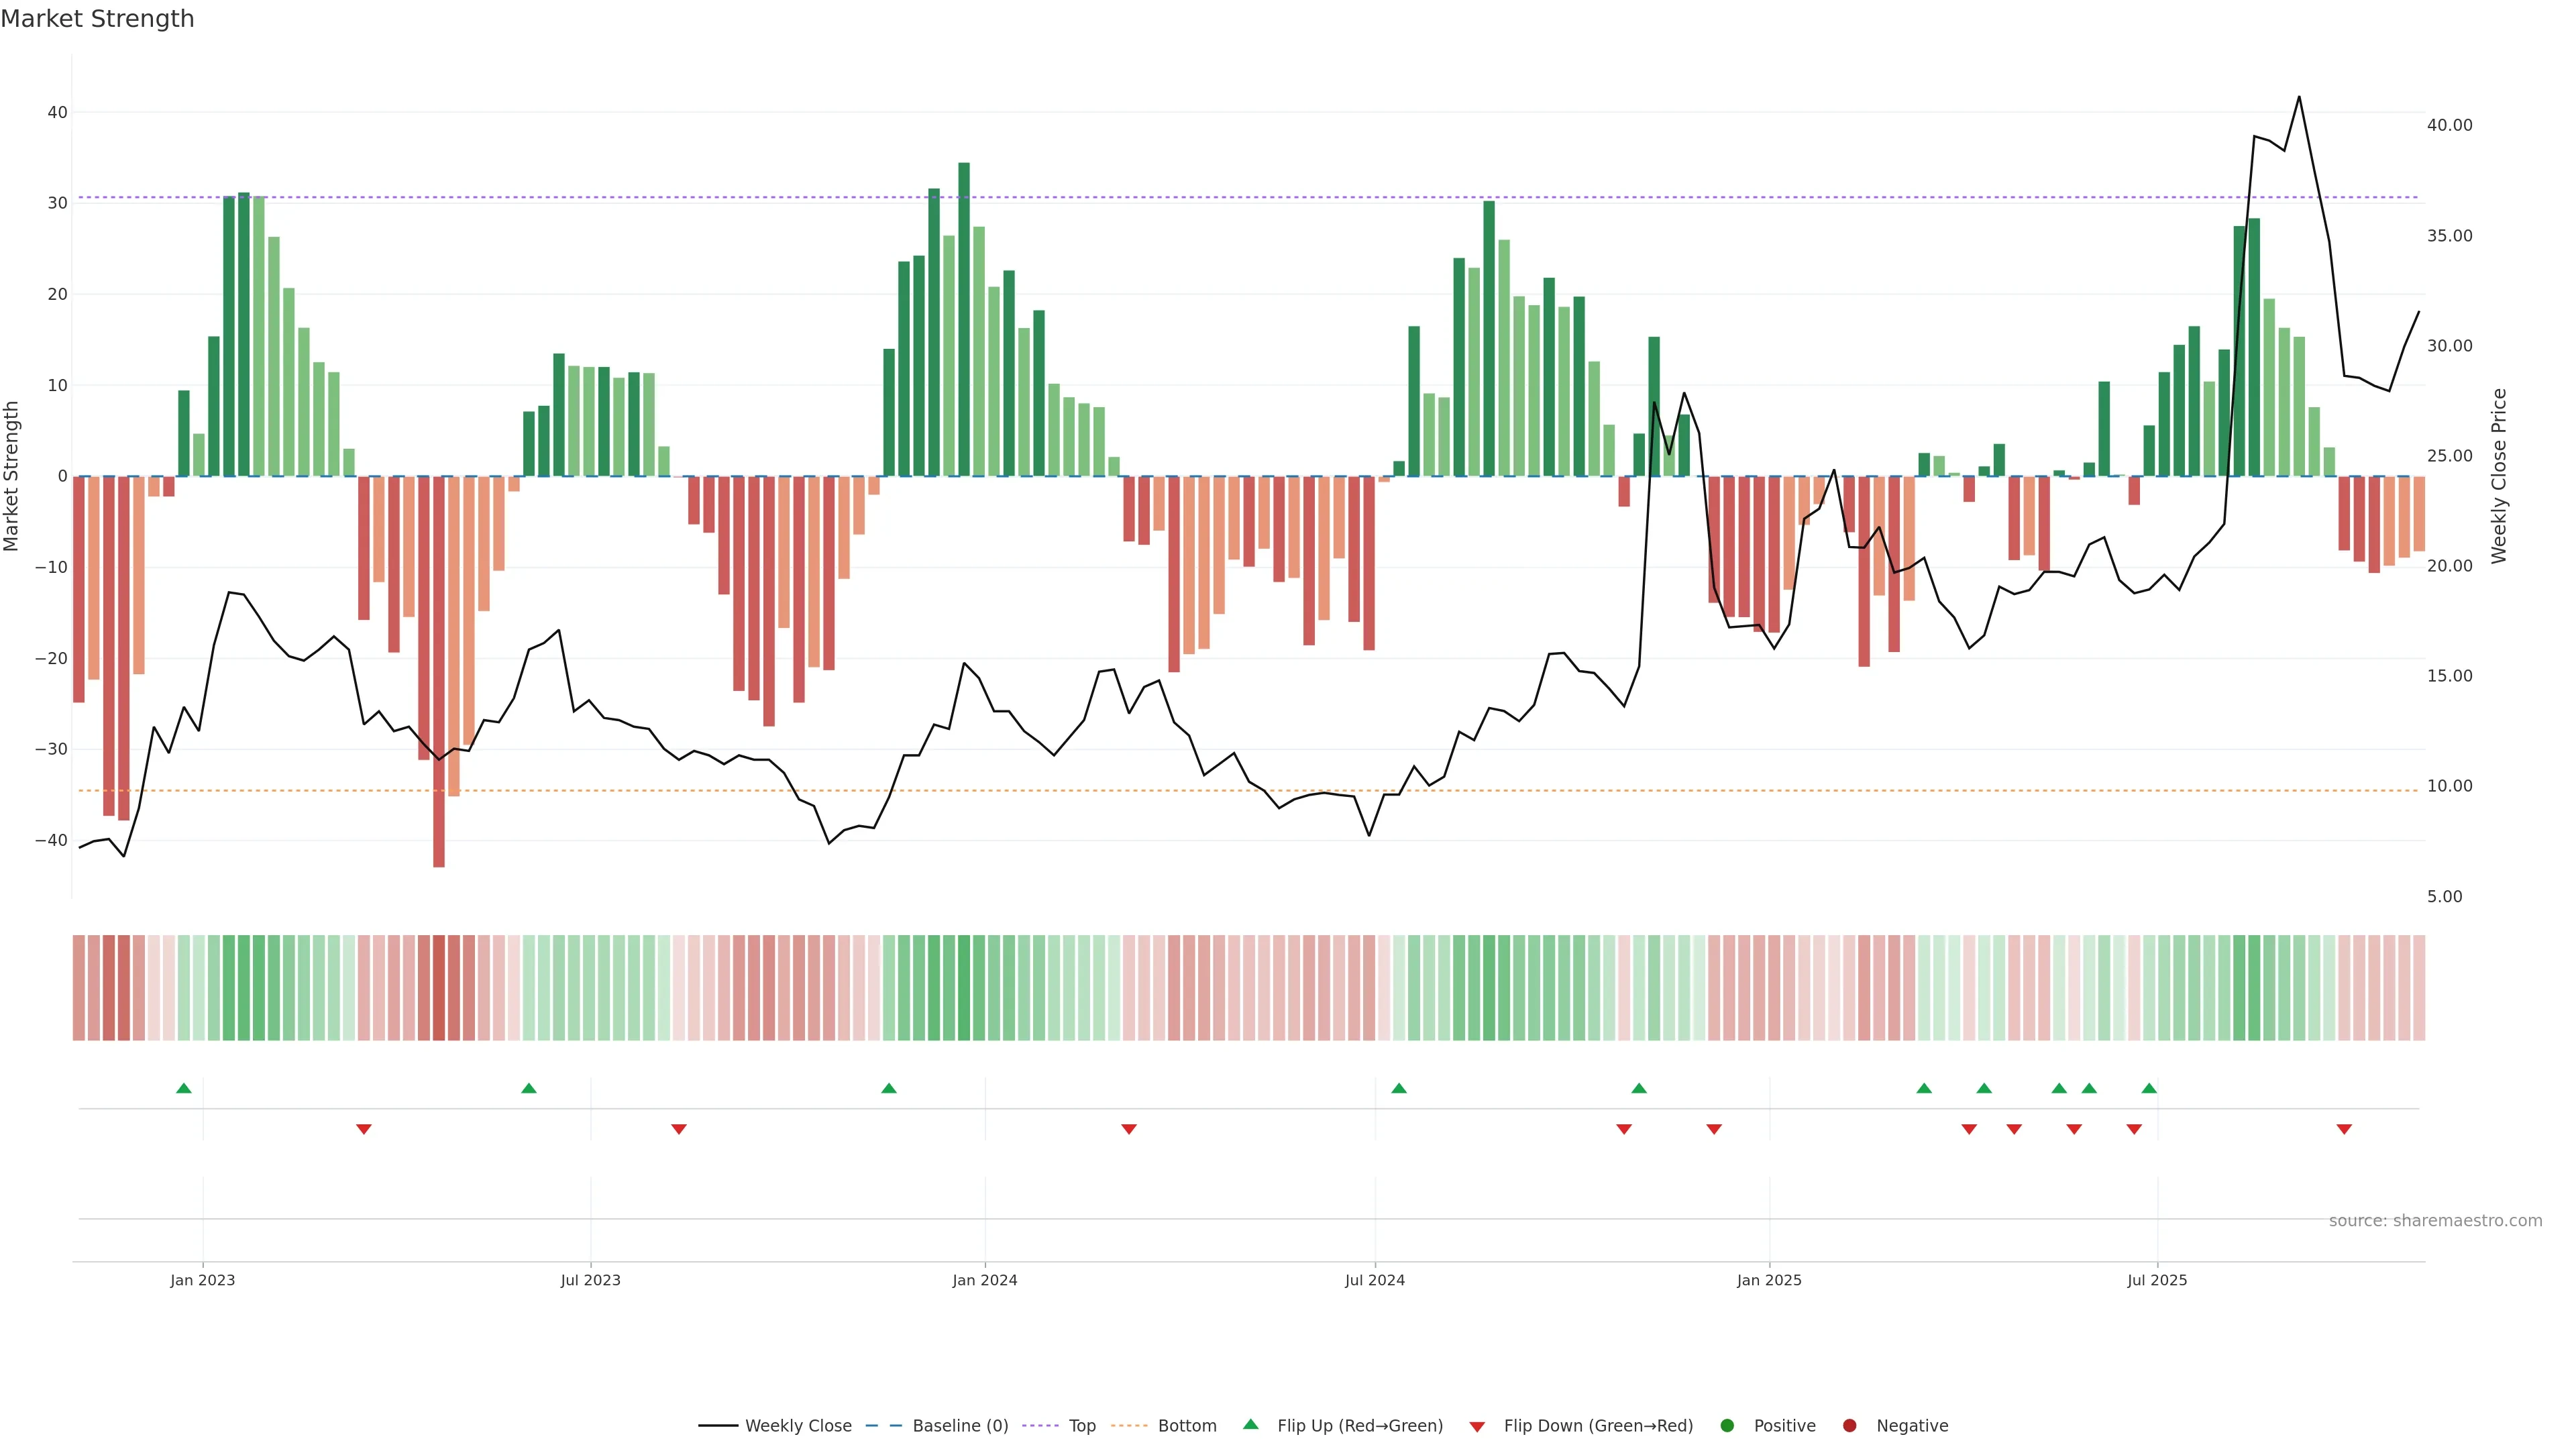The height and width of the screenshot is (1449, 2576).
Task: Click the green flip-up triangle just after Jul 2024
Action: (1399, 1088)
